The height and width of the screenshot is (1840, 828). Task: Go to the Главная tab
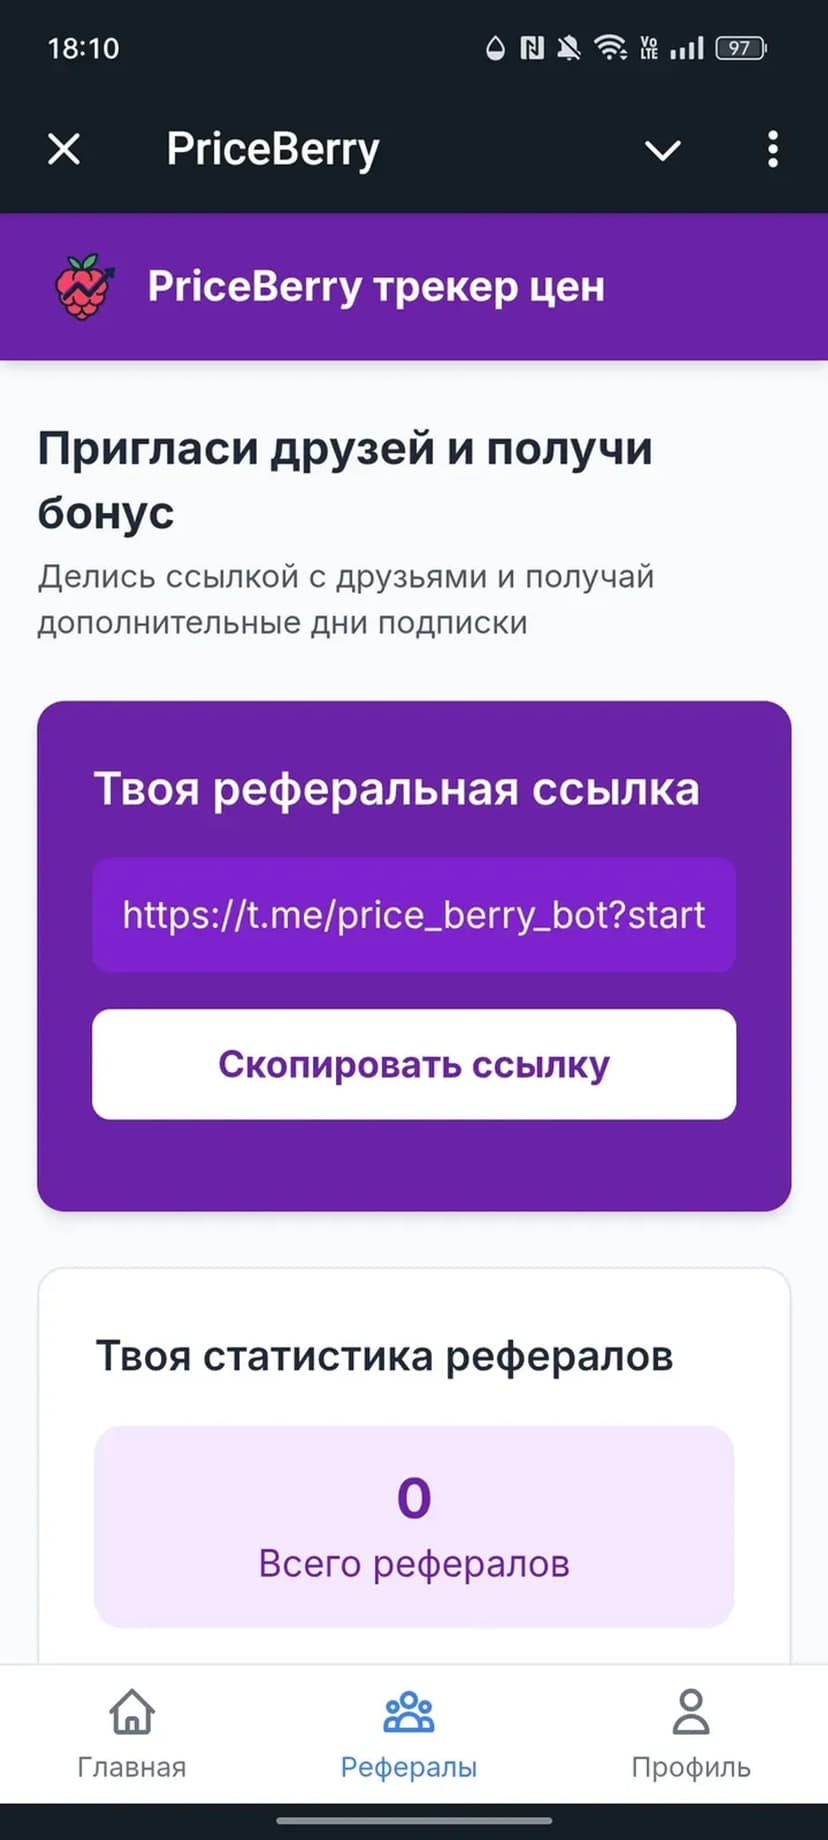(132, 1734)
